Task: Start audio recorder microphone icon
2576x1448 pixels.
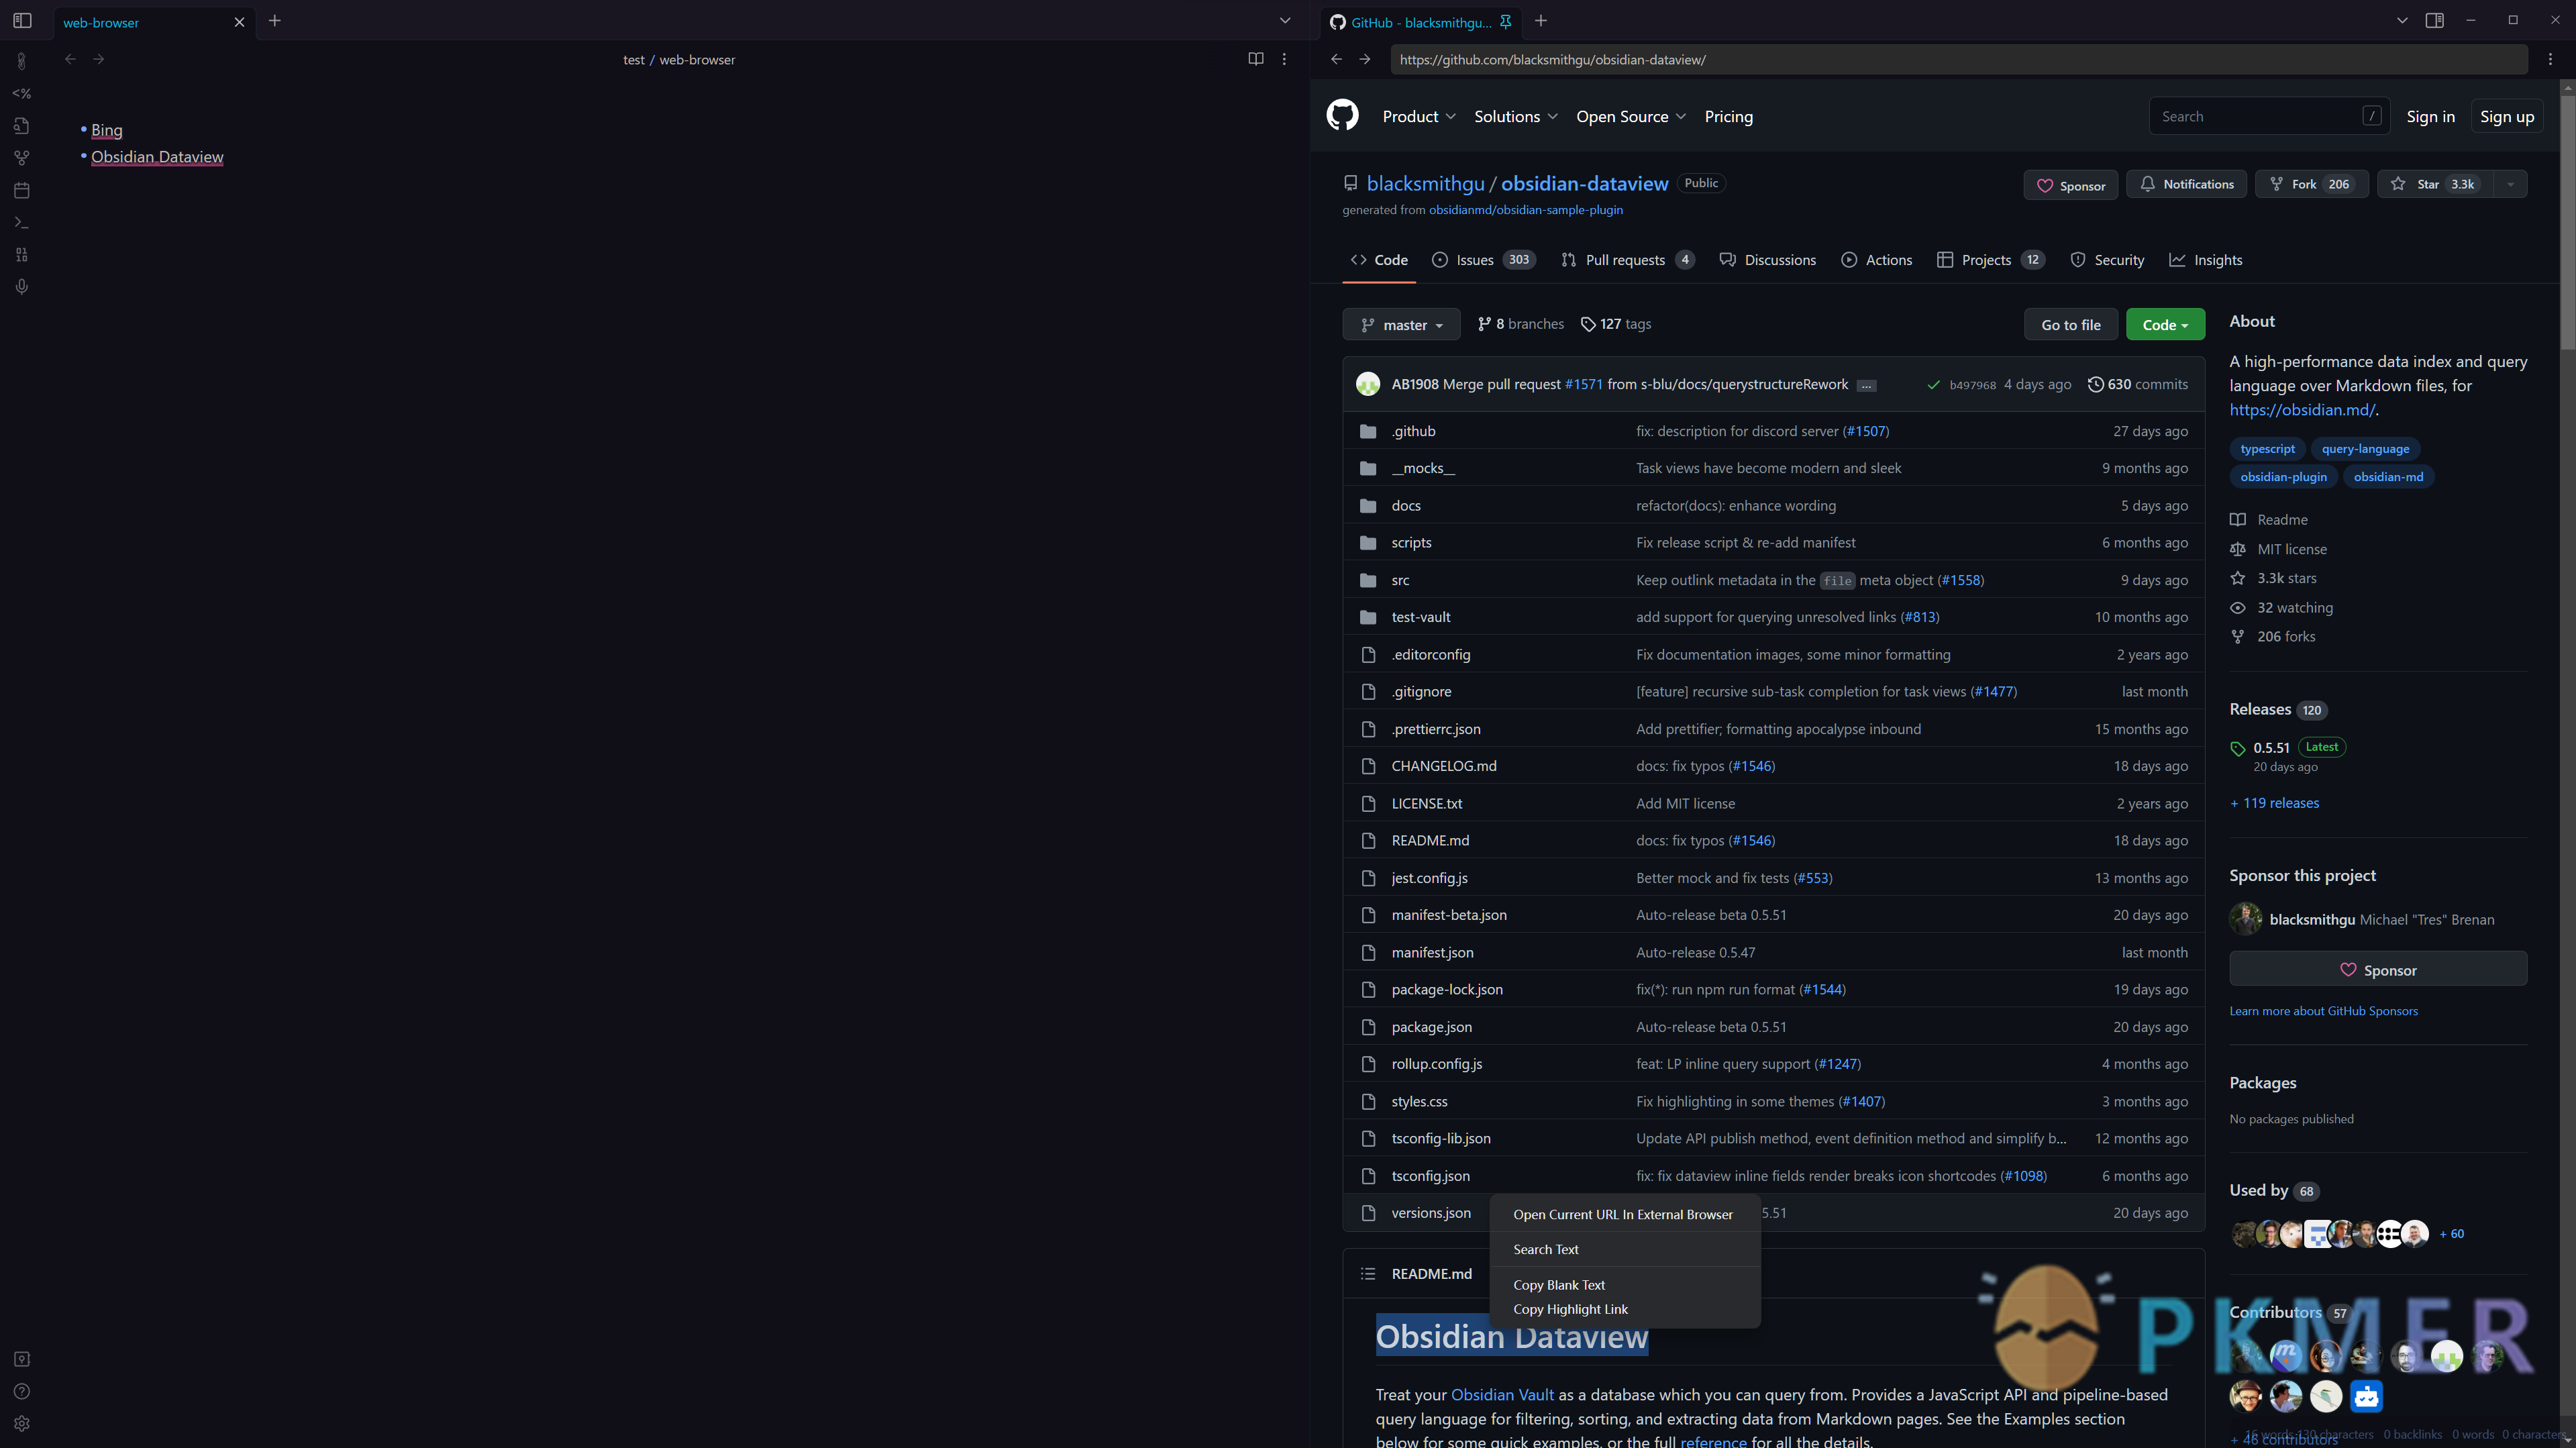Action: pos(21,287)
